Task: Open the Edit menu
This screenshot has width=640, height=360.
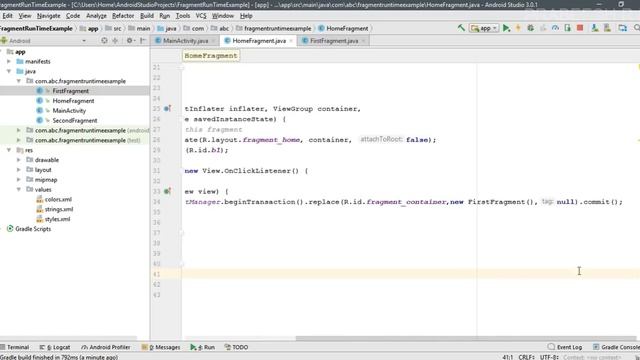Action: coord(7,16)
